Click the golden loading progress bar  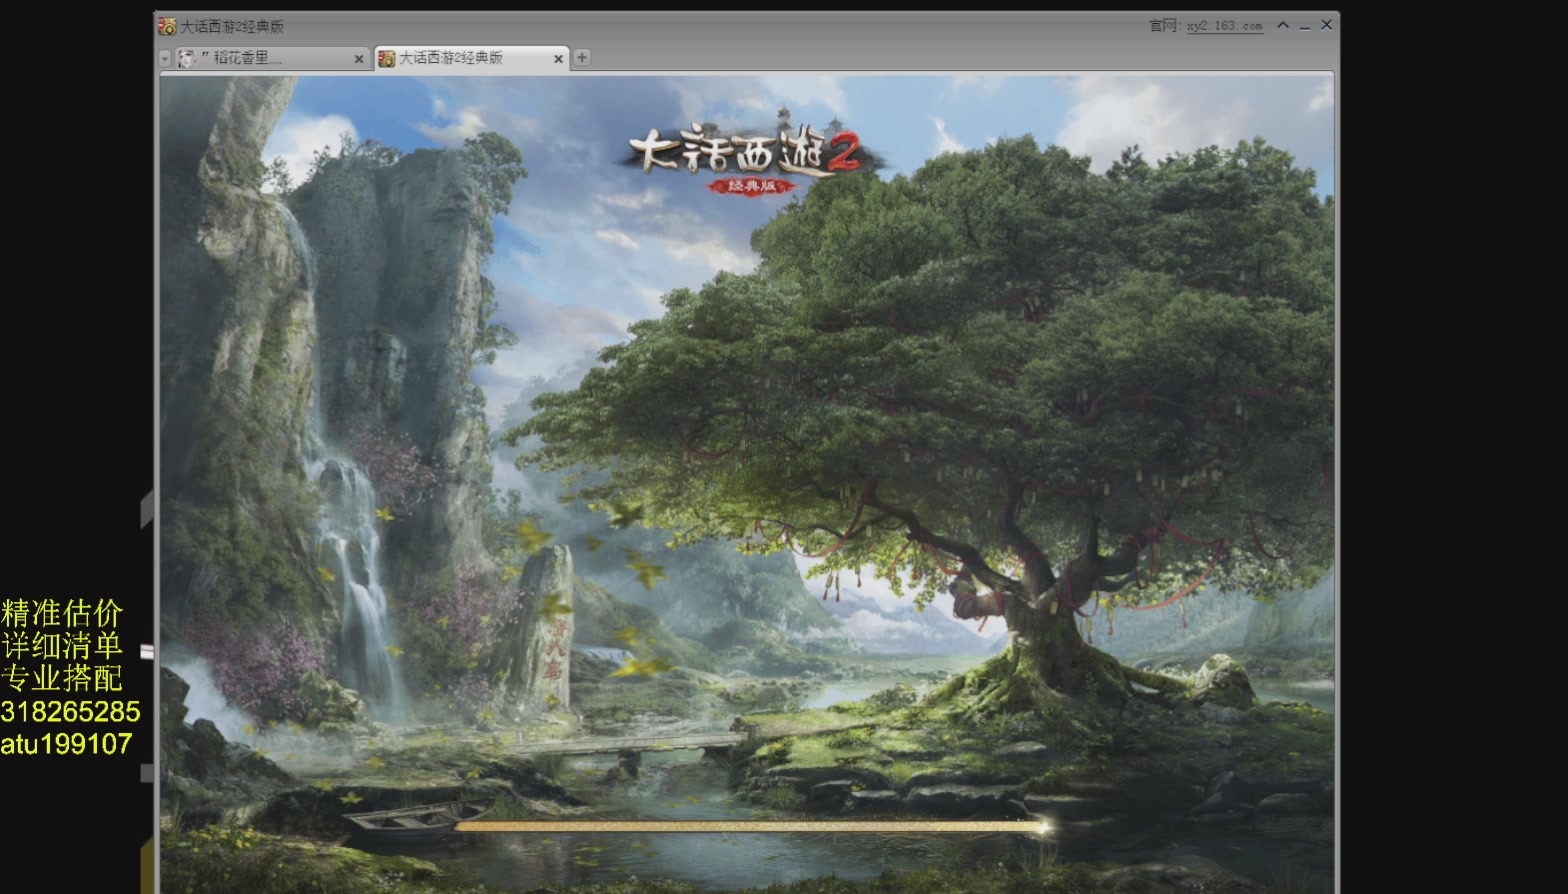click(x=752, y=827)
